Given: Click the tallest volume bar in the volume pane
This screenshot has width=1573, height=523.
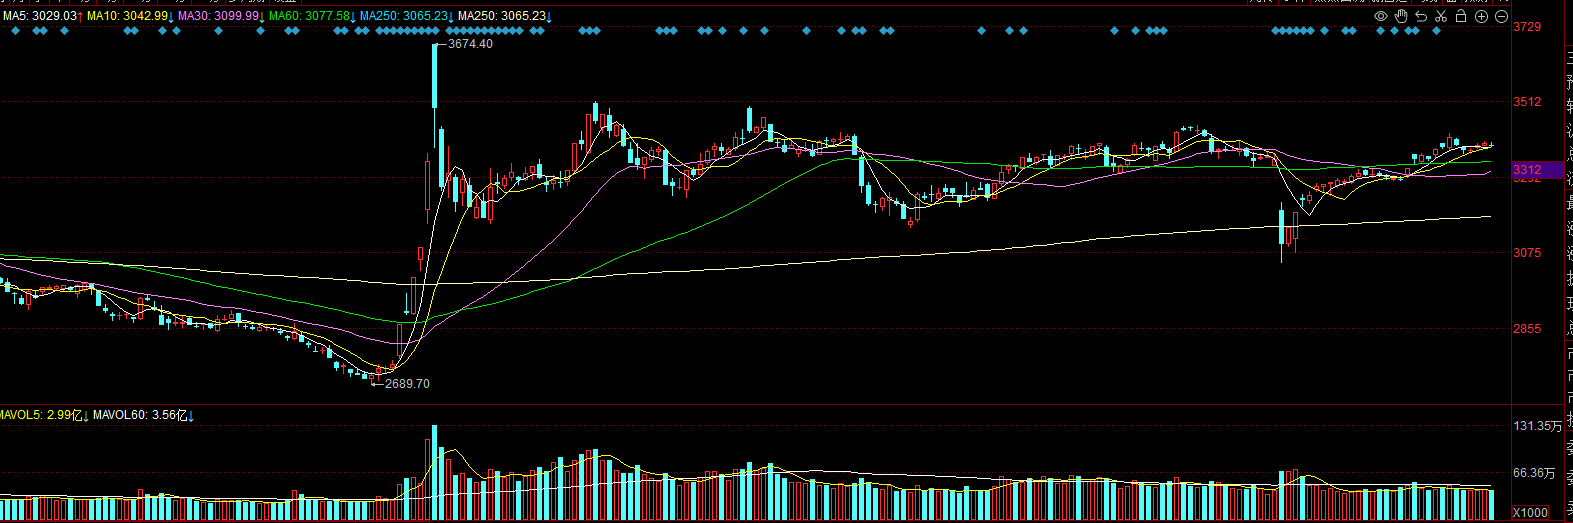Looking at the screenshot, I should pyautogui.click(x=435, y=472).
